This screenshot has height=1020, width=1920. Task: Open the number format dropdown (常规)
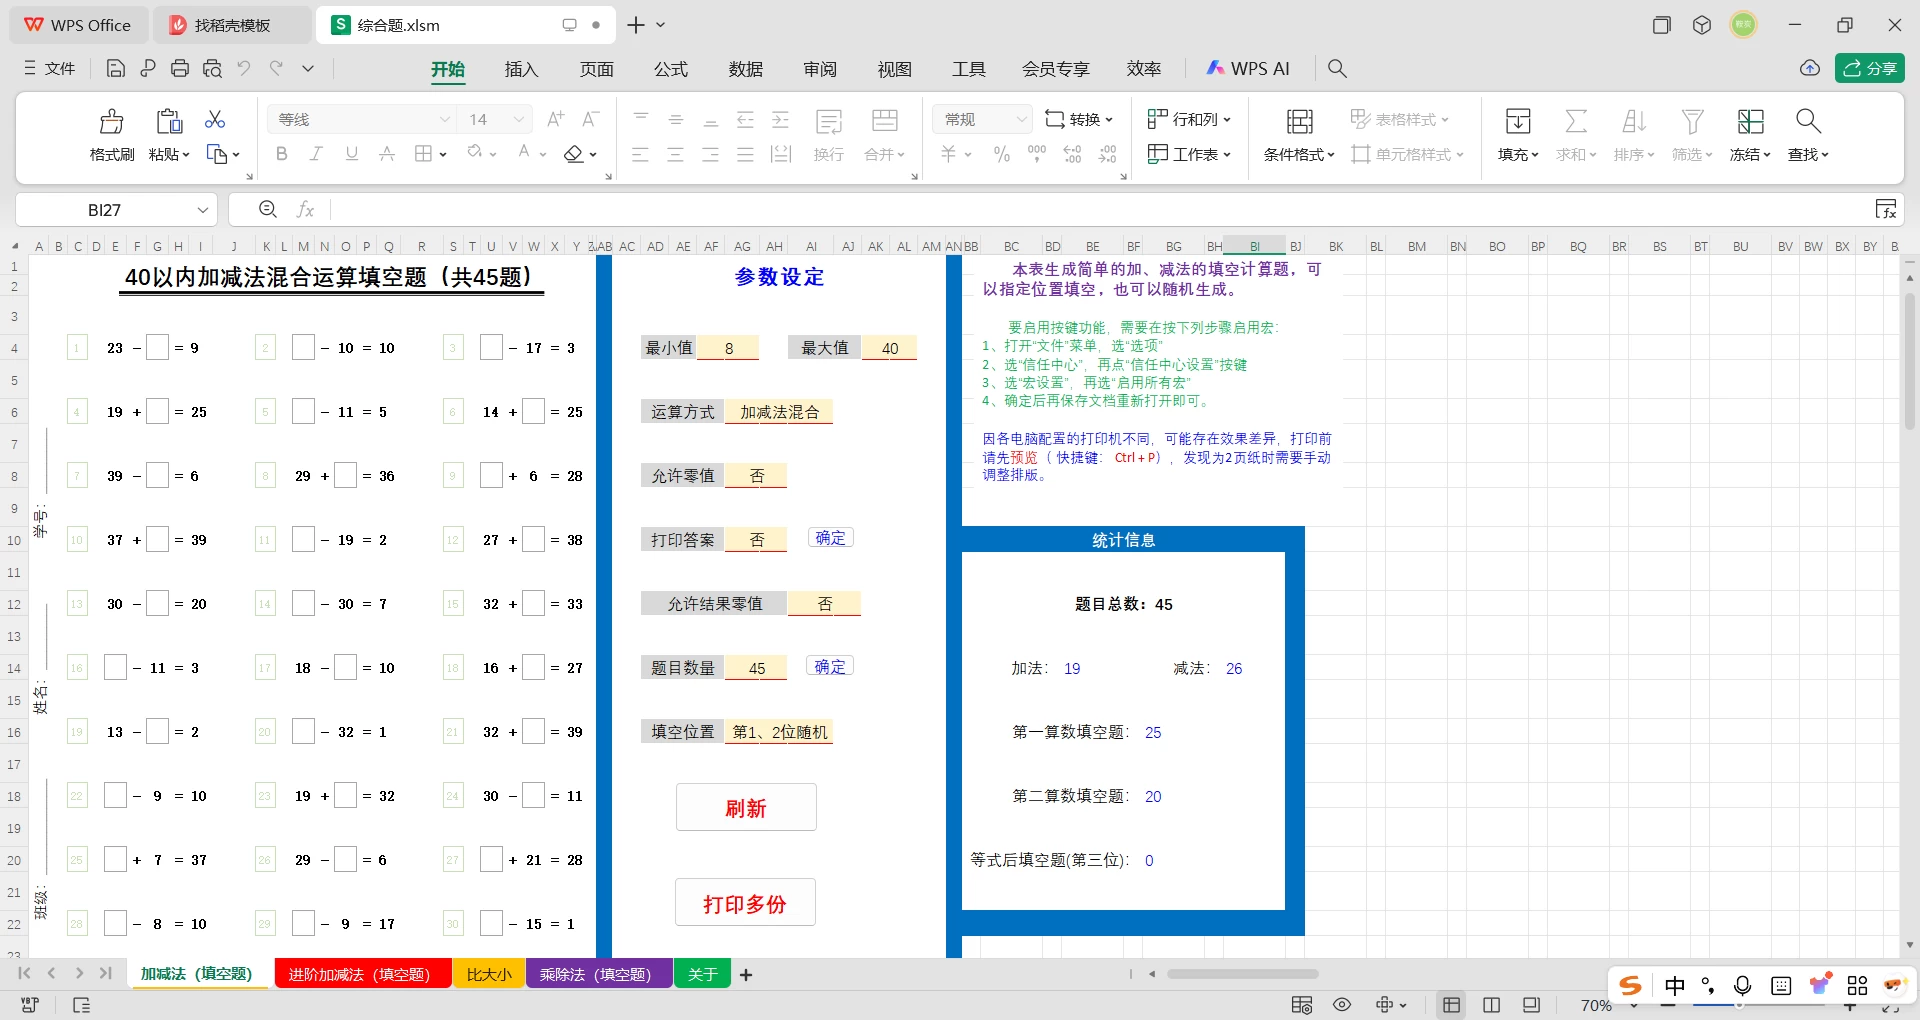(1021, 119)
